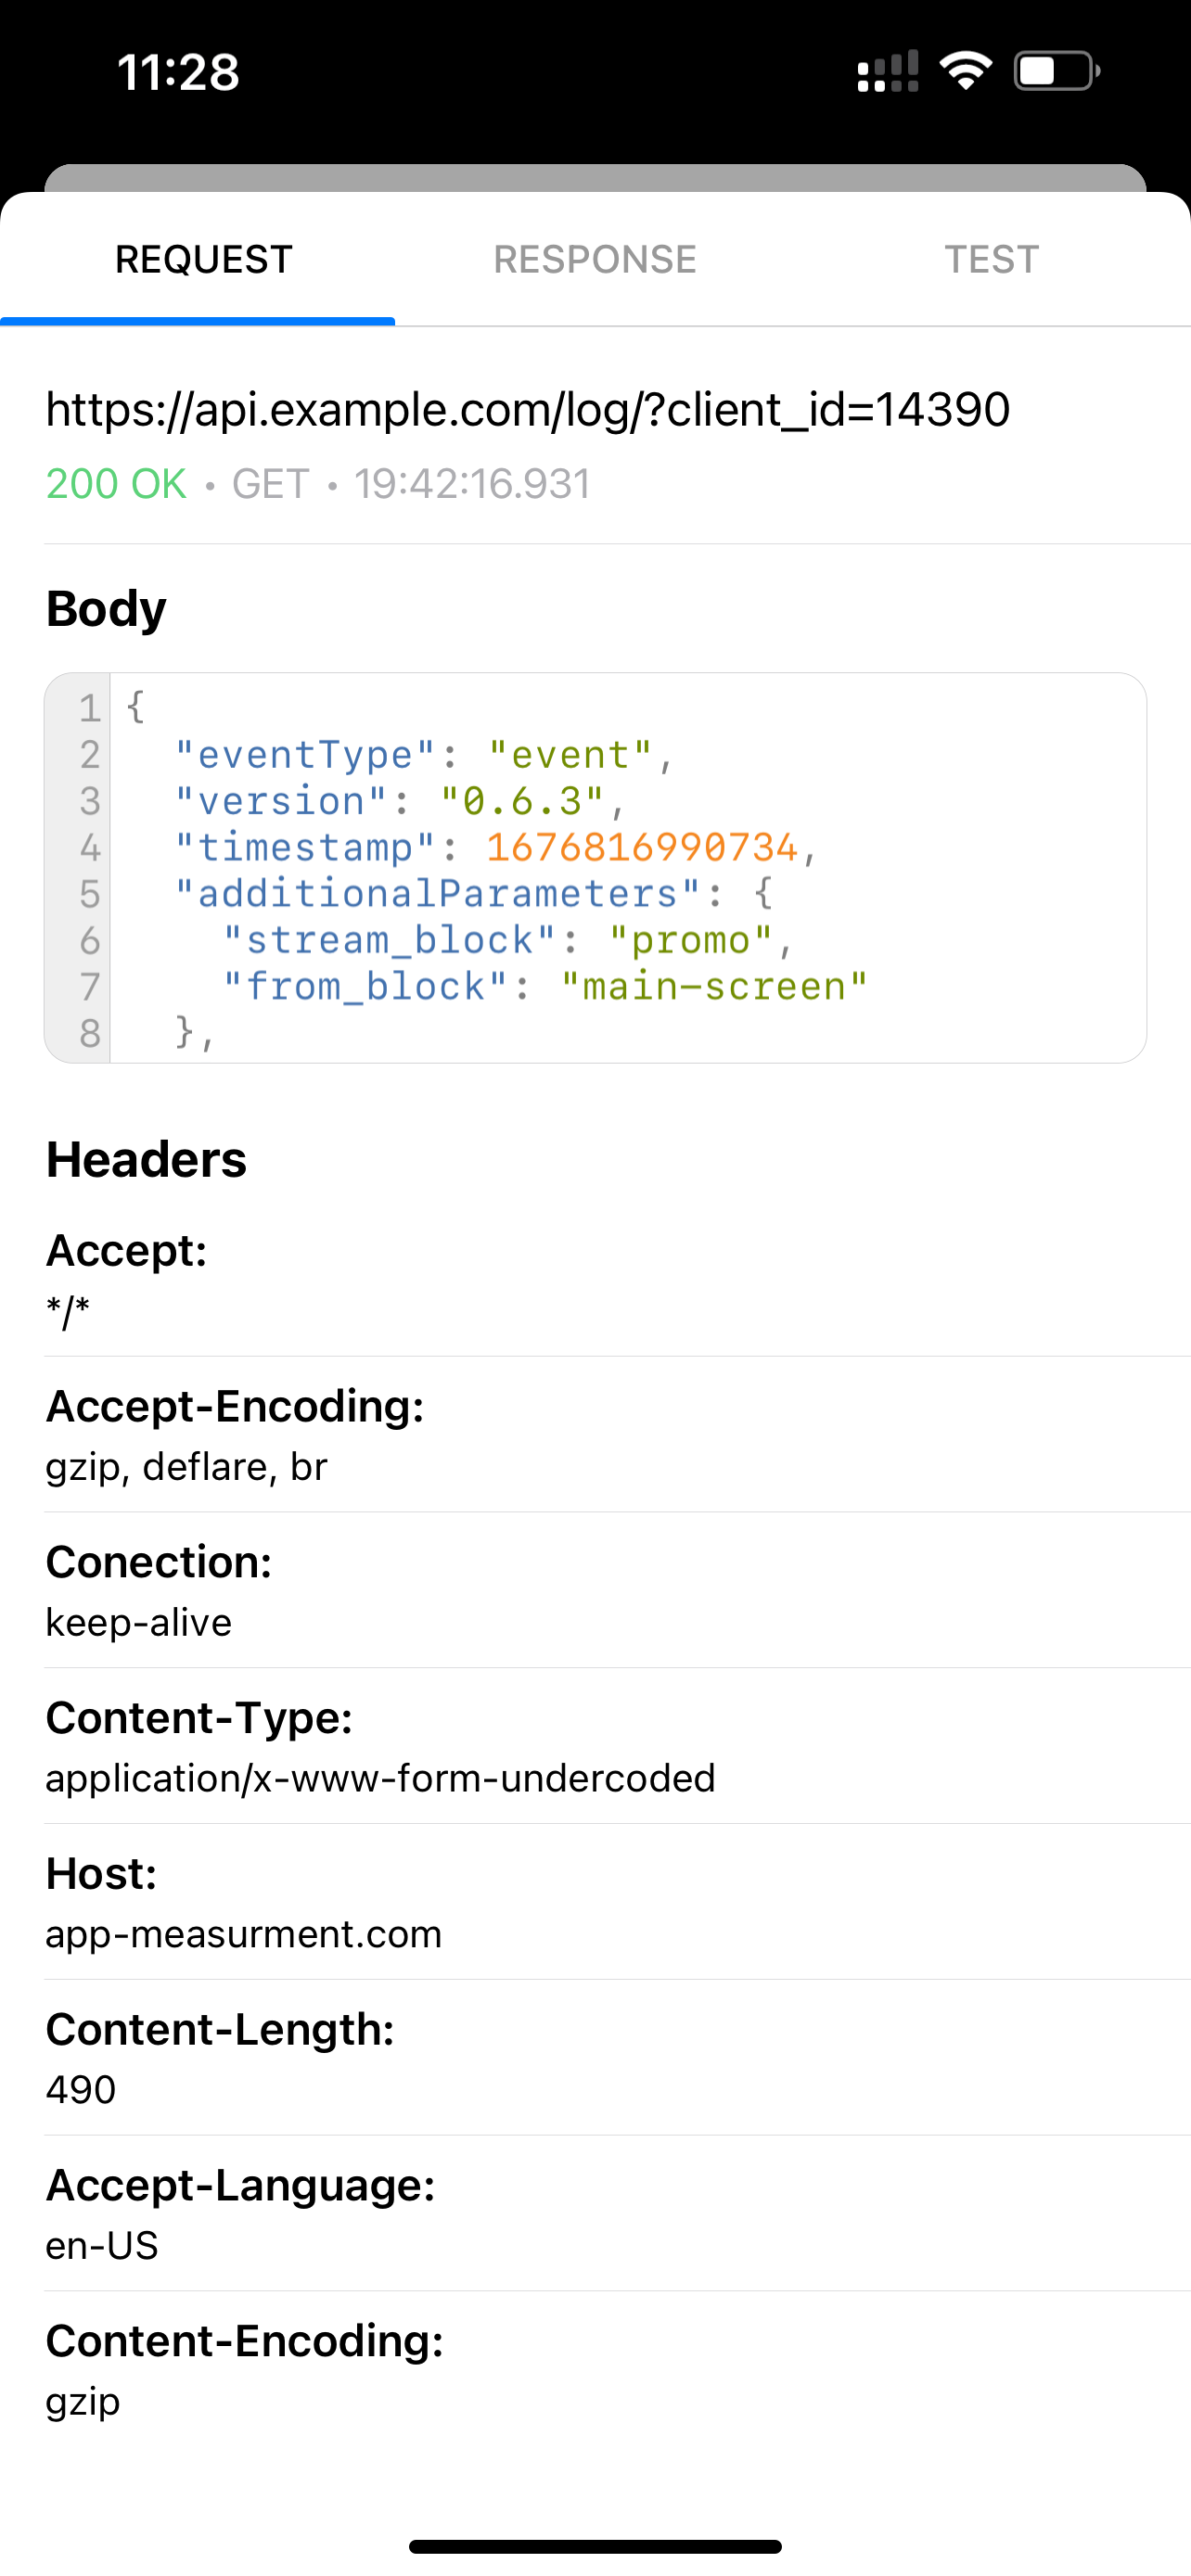
Task: Tap the Host value app-measurment.com
Action: coord(243,1934)
